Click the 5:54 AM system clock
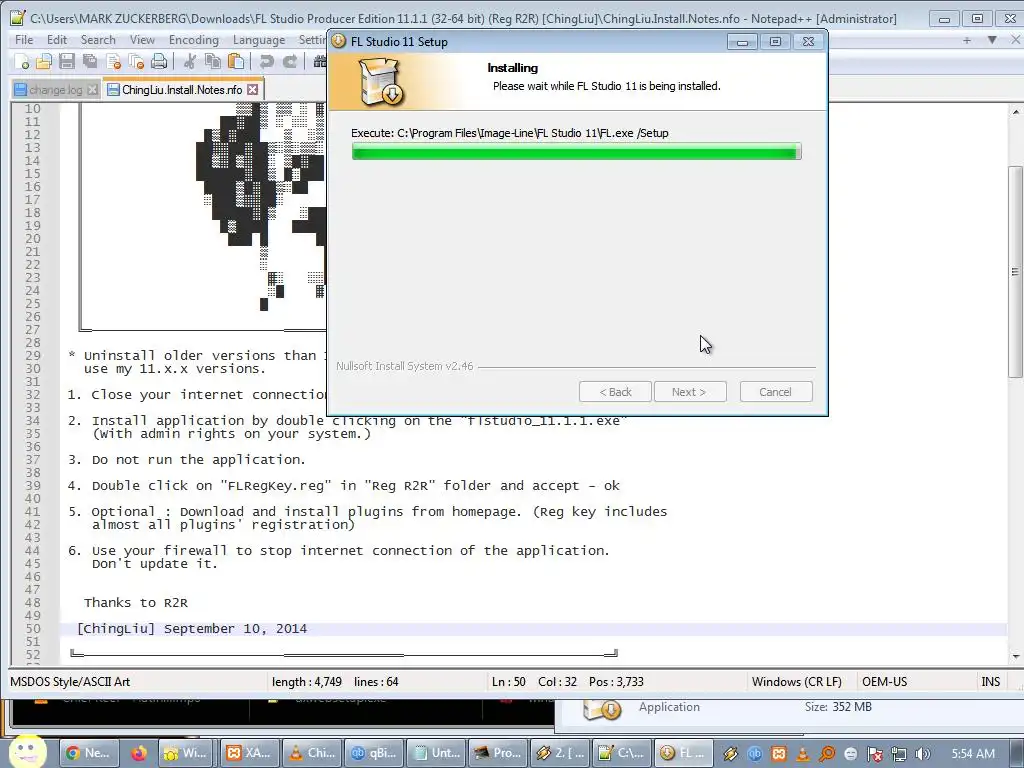The height and width of the screenshot is (768, 1024). 973,754
